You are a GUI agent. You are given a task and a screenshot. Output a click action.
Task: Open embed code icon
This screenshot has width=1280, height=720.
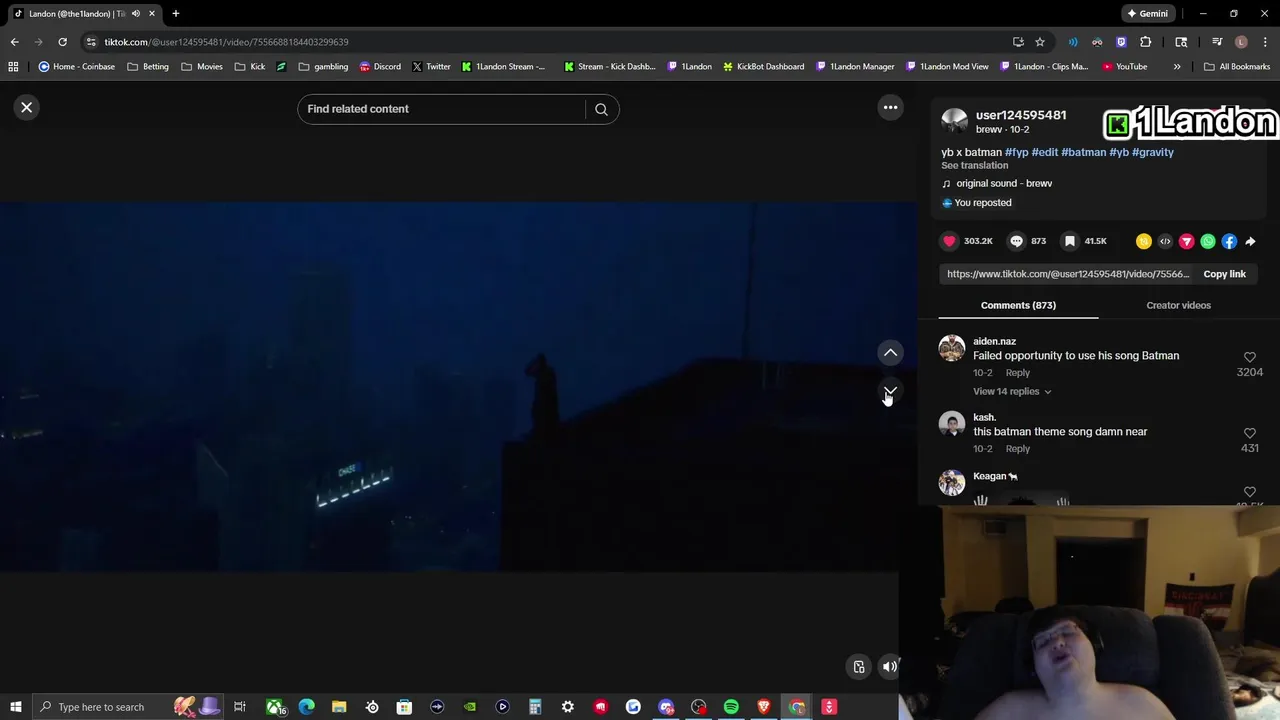pos(1165,241)
